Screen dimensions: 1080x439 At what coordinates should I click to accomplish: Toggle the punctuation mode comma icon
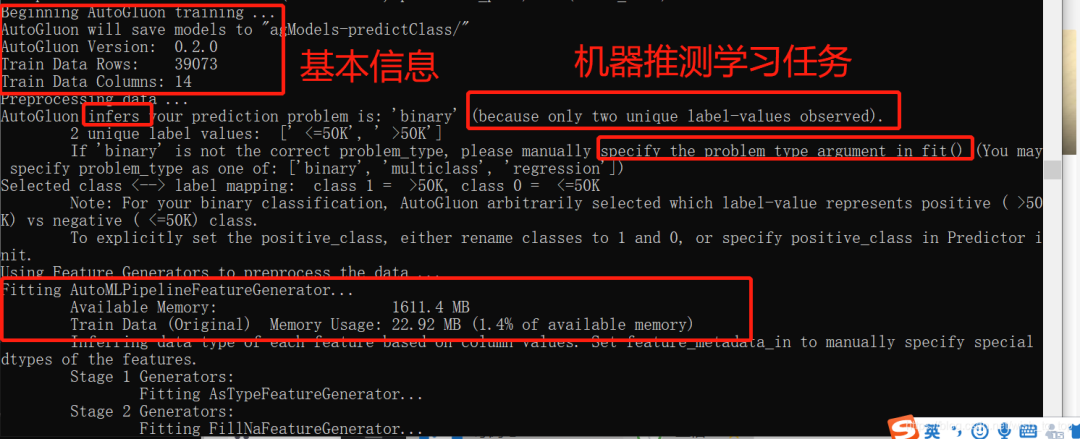(x=957, y=431)
